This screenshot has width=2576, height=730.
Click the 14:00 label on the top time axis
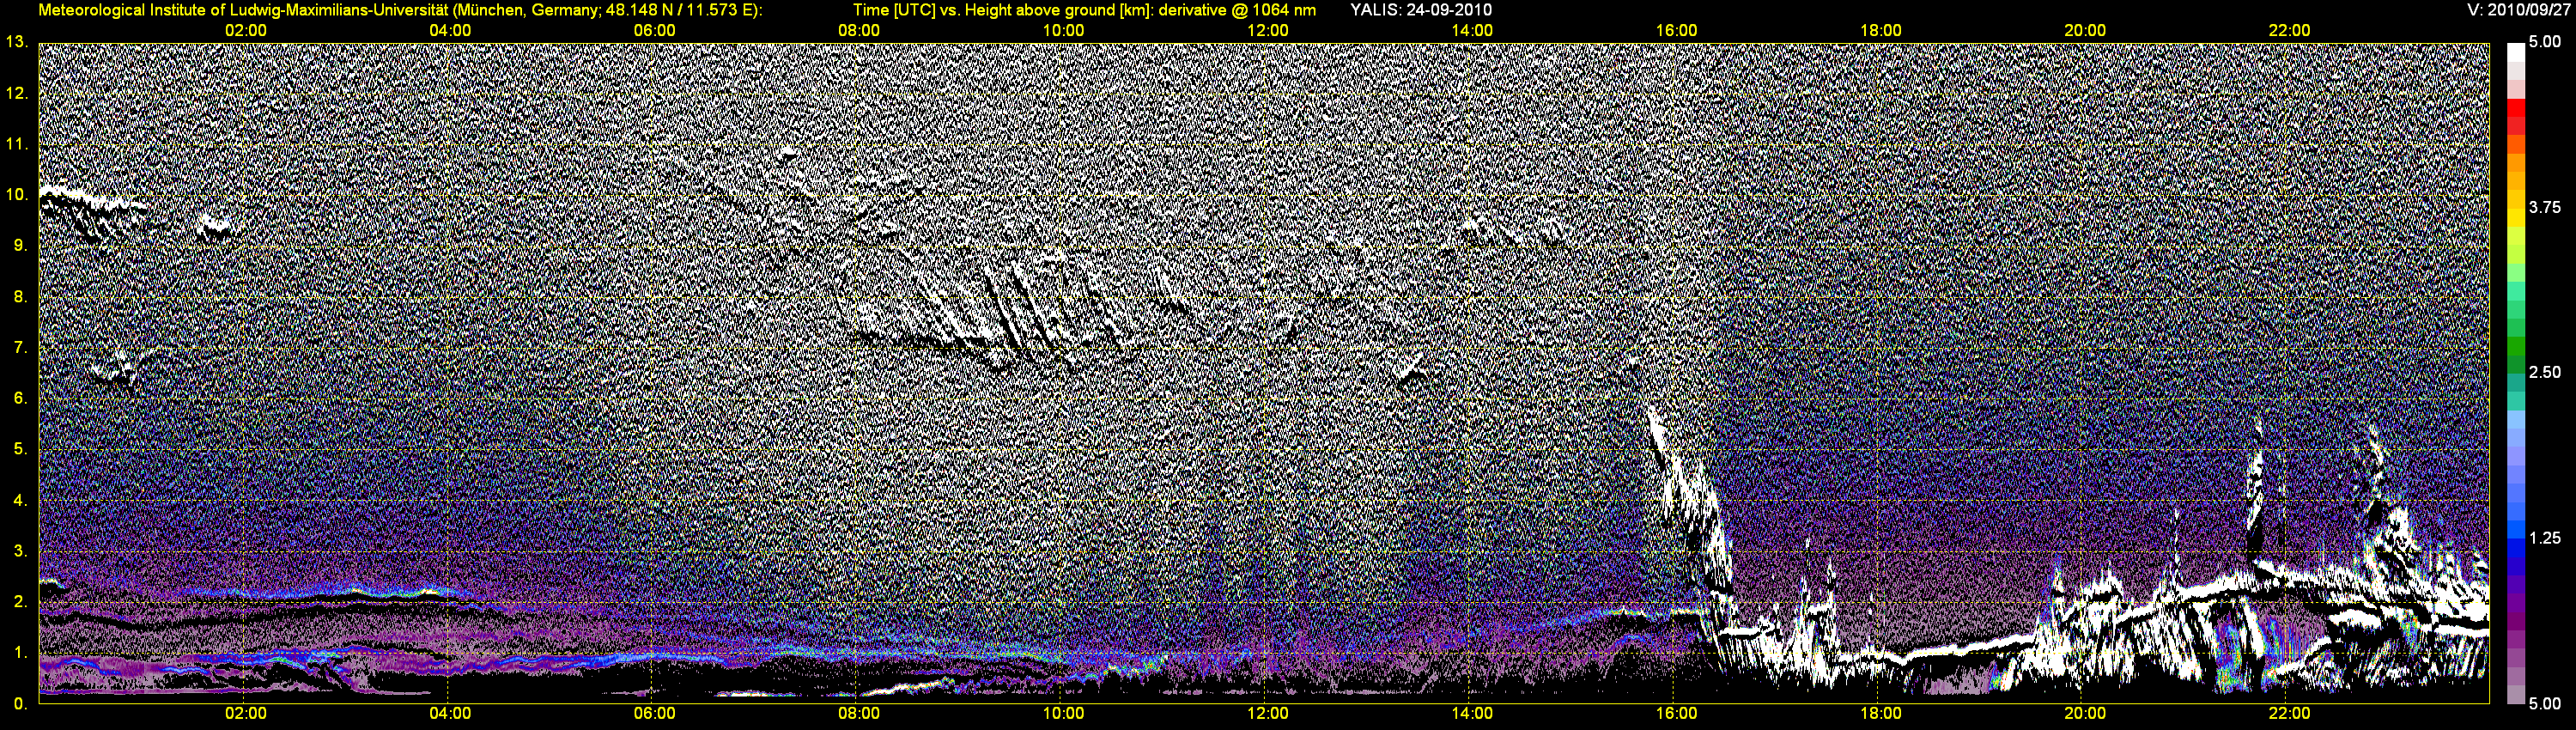tap(1472, 30)
